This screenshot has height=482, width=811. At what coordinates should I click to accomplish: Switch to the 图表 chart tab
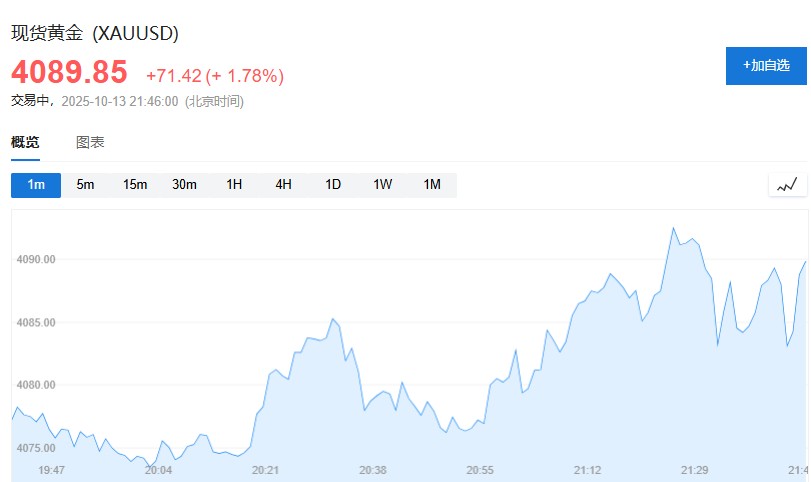[x=90, y=142]
